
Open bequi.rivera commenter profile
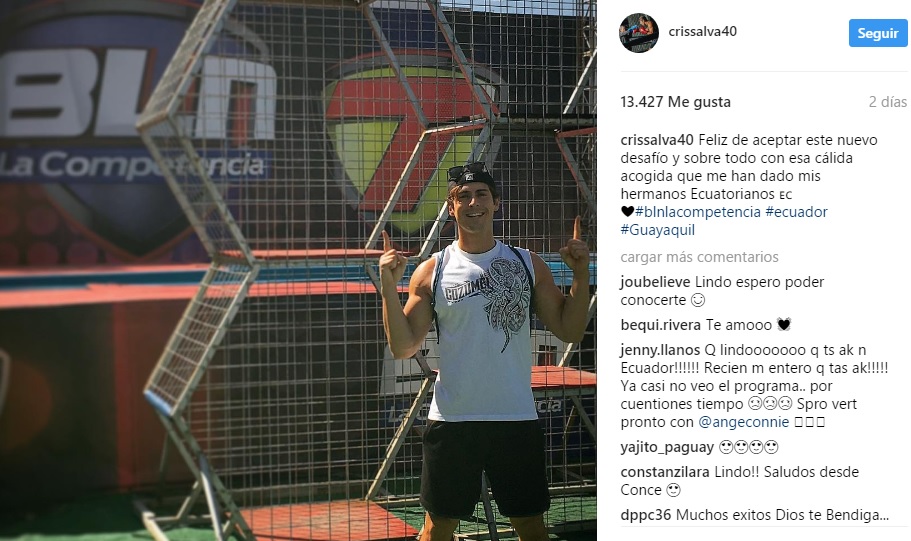tap(661, 325)
